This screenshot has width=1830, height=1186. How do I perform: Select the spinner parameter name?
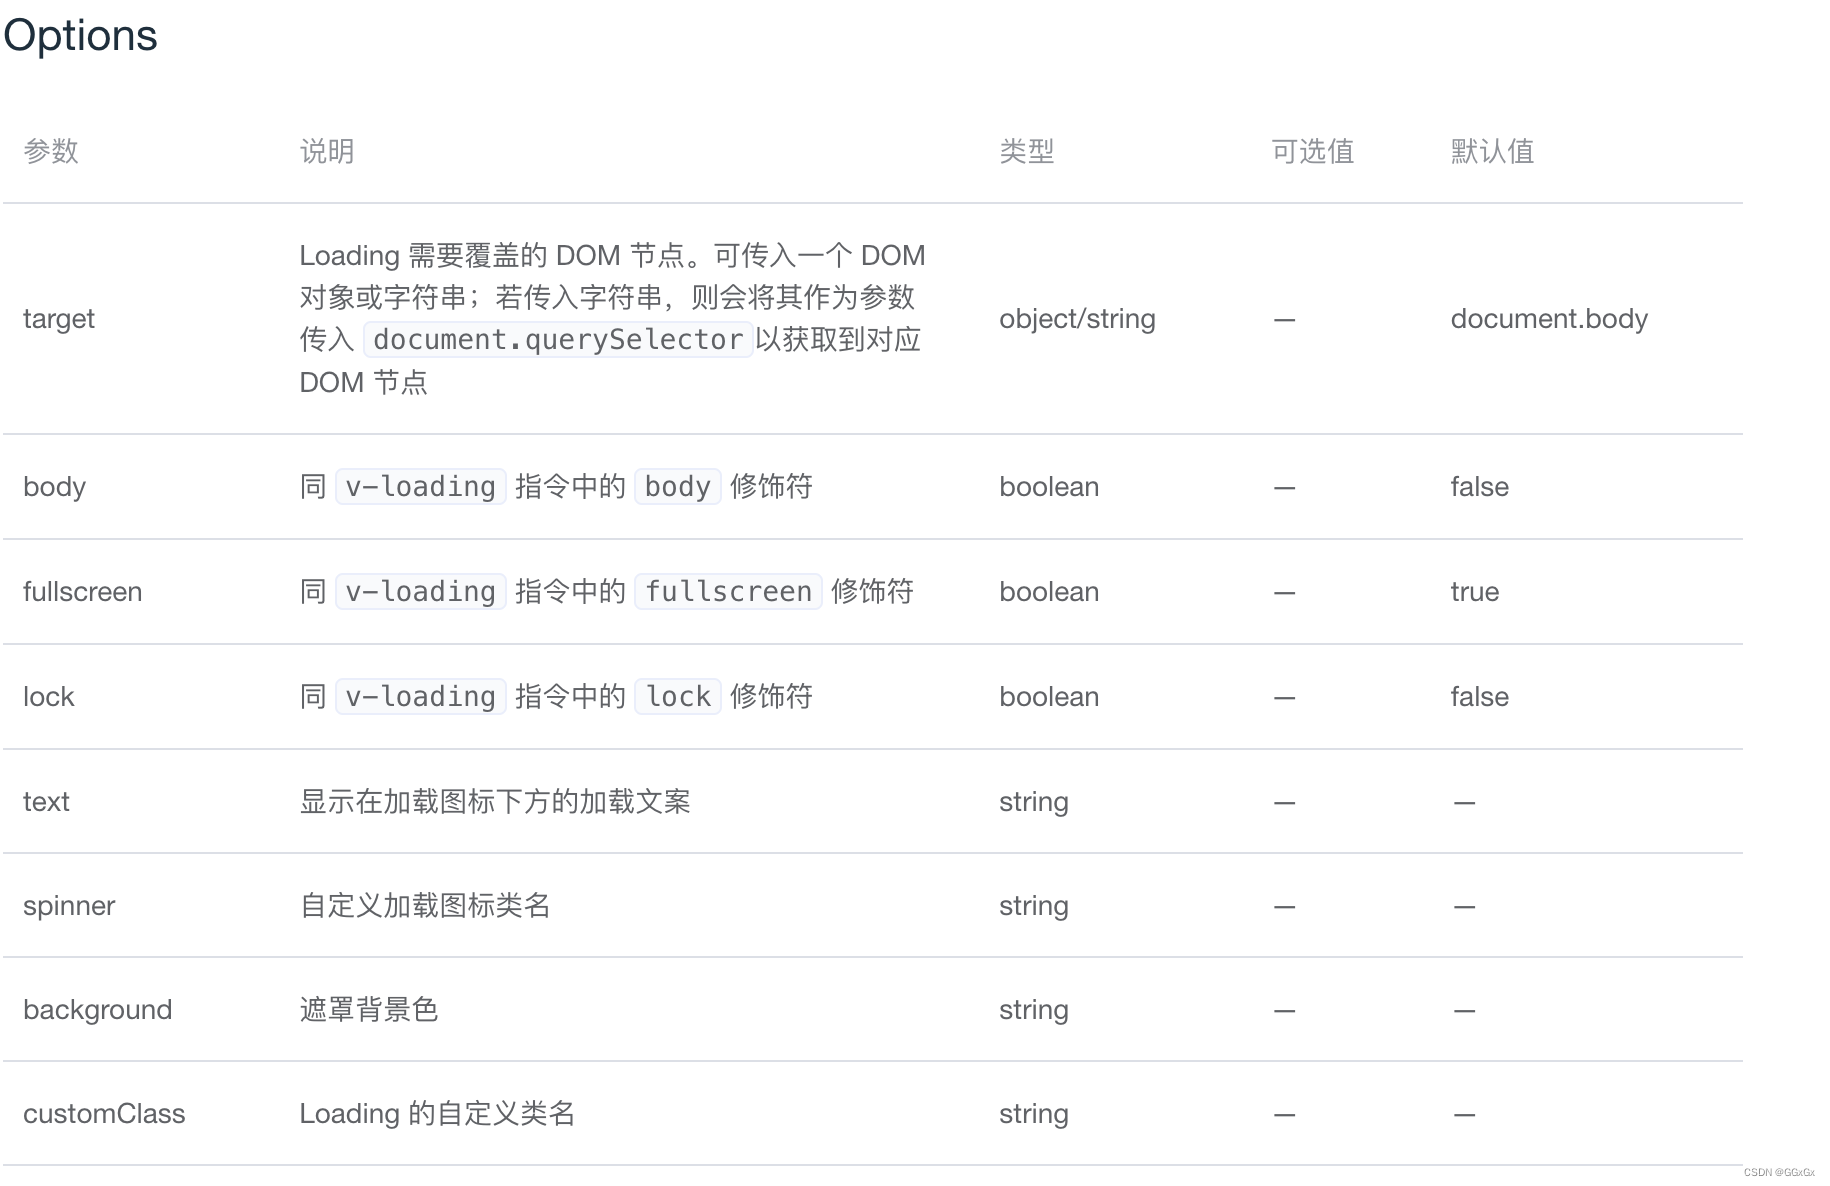pyautogui.click(x=68, y=905)
